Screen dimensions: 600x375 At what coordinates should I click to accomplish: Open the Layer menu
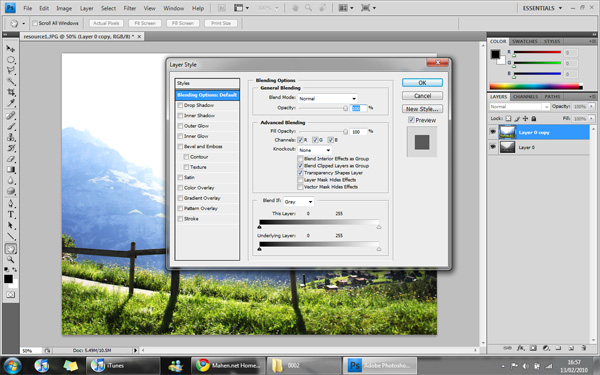[86, 8]
